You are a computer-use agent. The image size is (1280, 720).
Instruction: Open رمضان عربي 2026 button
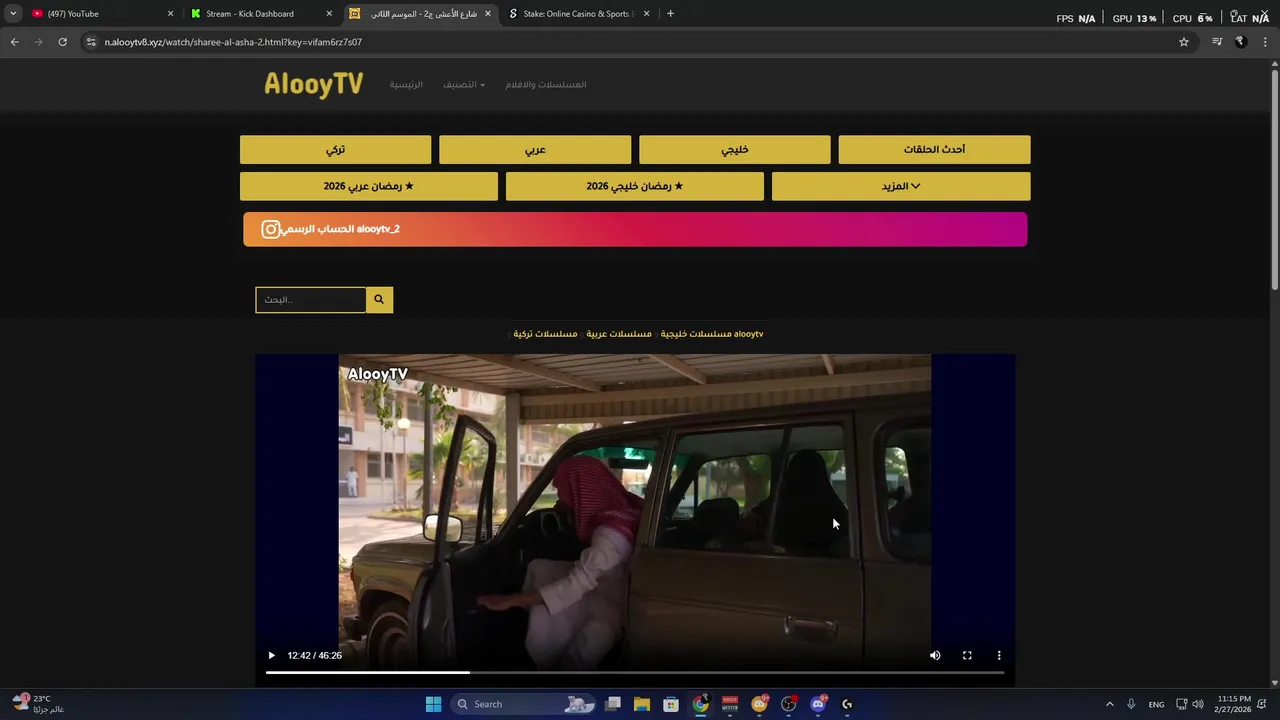369,186
